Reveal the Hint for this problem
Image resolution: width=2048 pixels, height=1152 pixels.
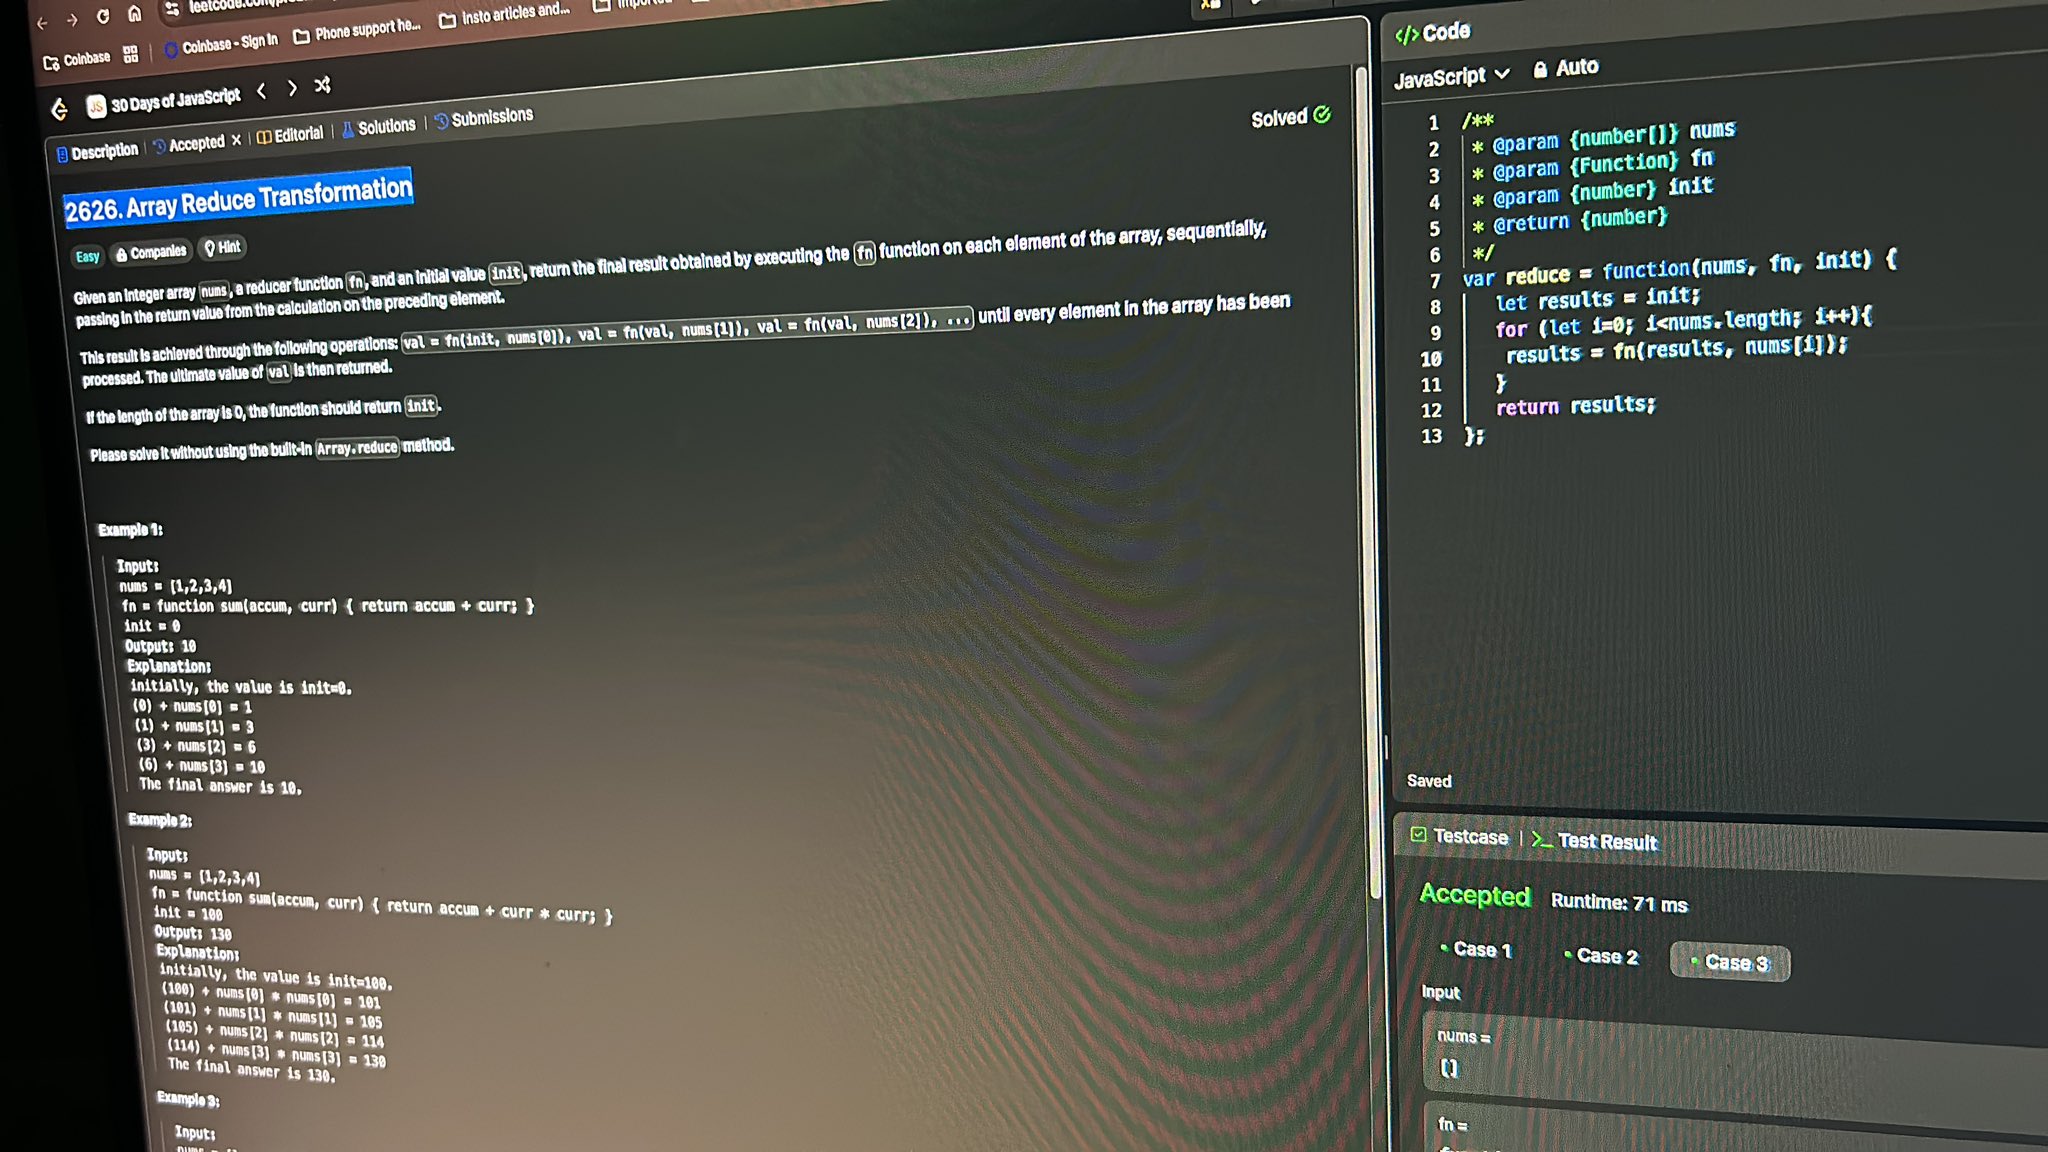tap(222, 247)
